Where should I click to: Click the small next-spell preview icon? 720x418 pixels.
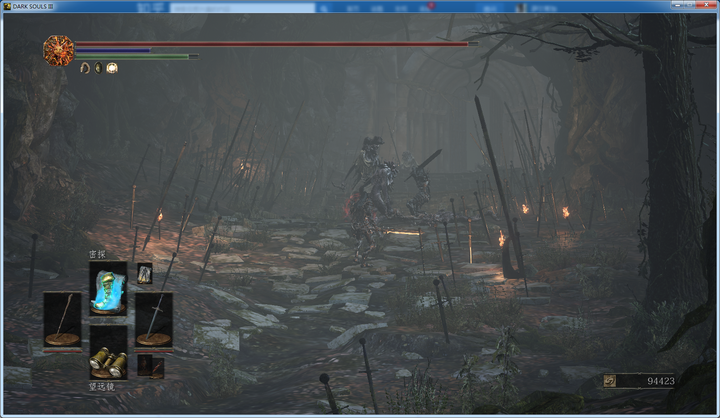coord(145,273)
